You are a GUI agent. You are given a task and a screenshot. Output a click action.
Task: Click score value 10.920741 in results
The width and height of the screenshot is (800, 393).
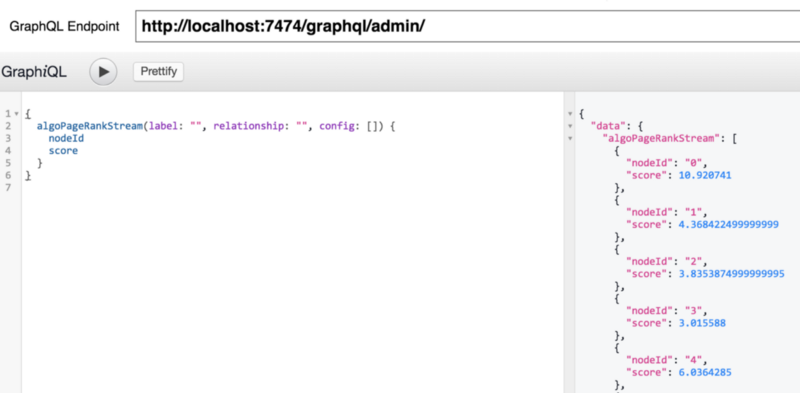705,175
